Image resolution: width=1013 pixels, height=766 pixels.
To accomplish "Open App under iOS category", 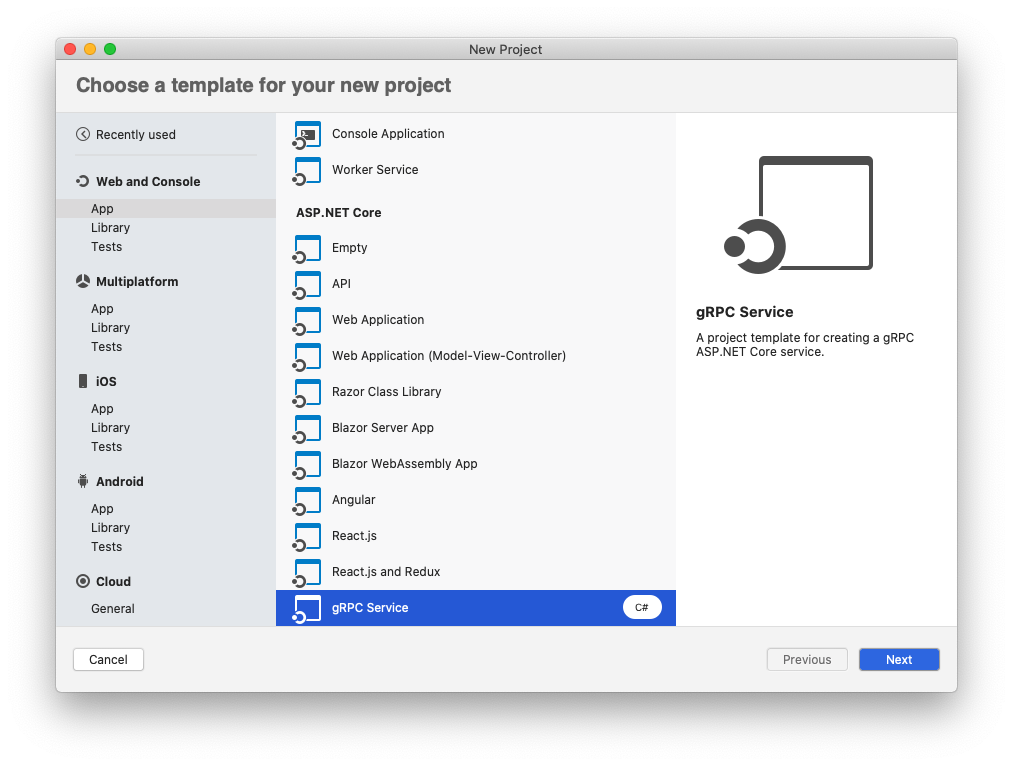I will point(102,409).
